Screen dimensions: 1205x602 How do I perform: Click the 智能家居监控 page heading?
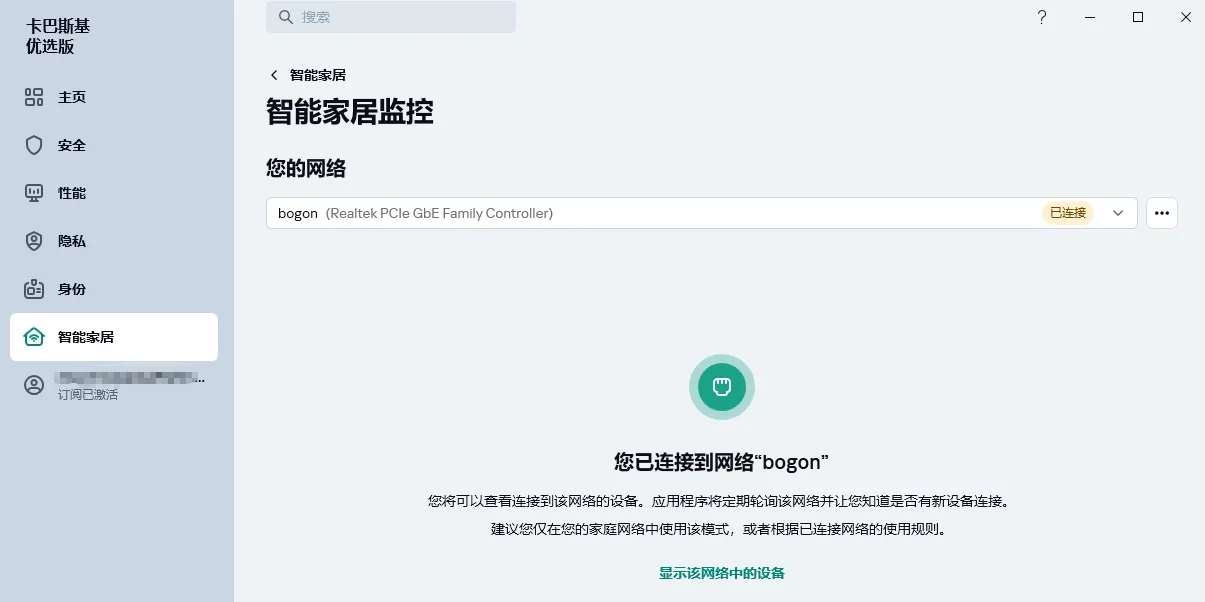pos(350,111)
